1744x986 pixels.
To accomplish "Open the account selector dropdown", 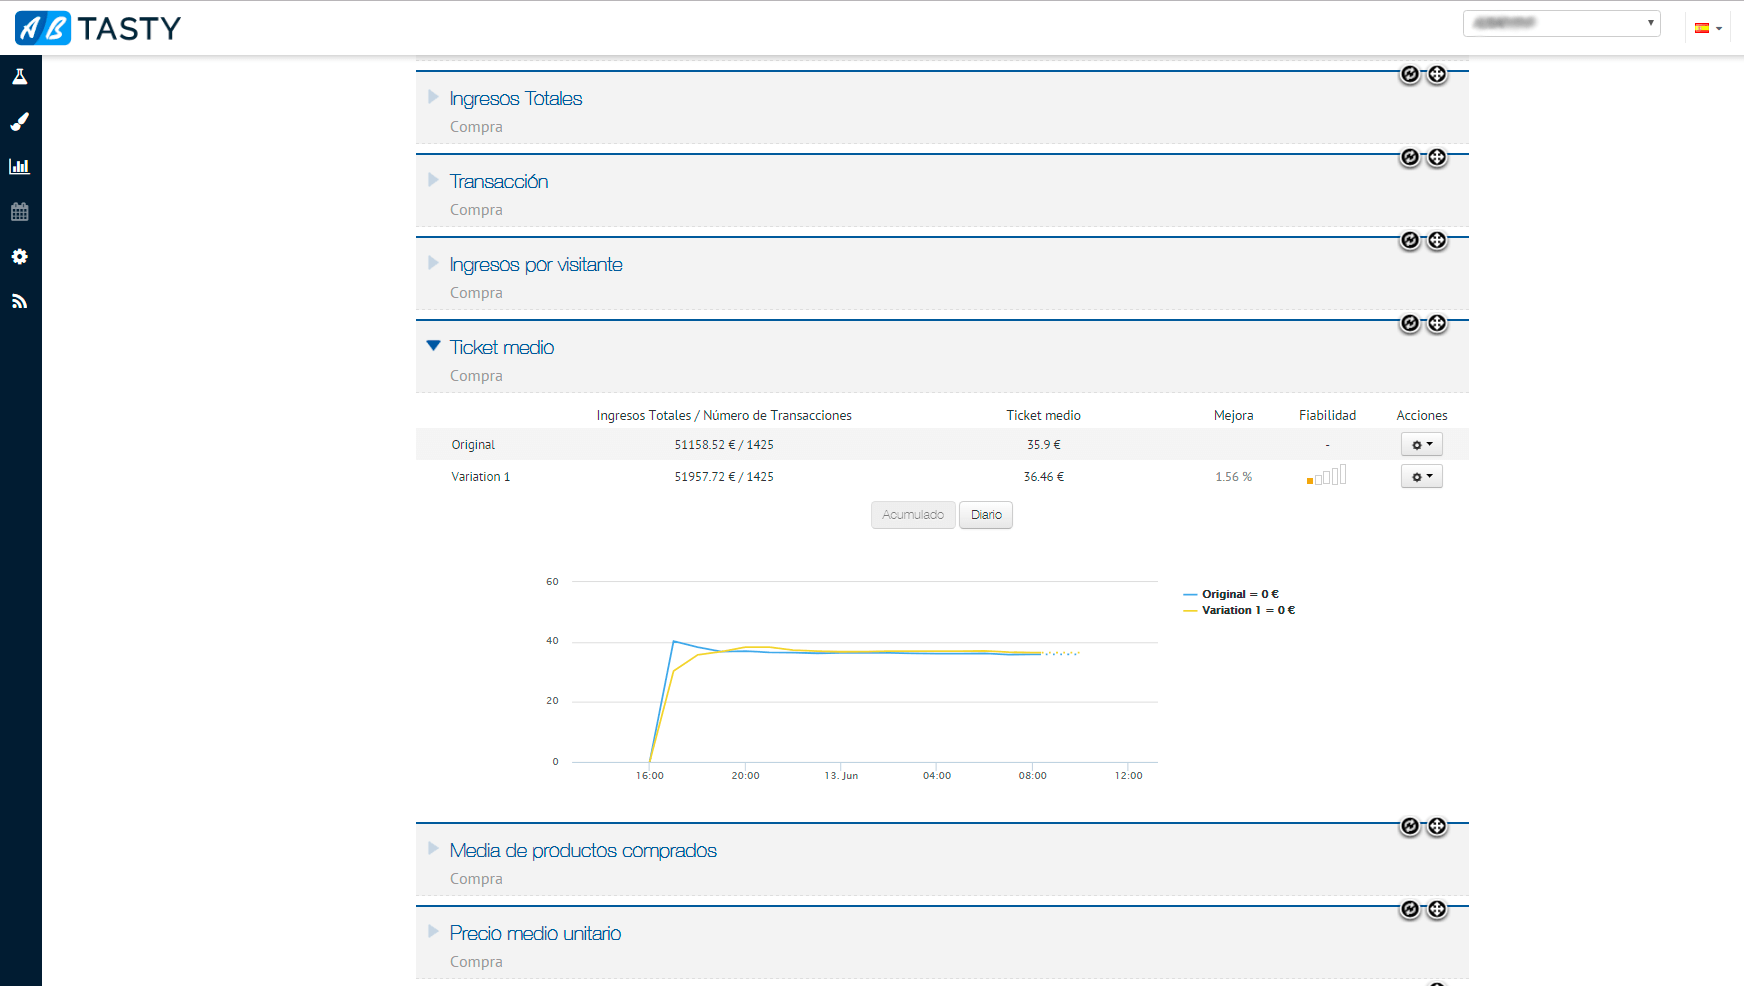I will pyautogui.click(x=1561, y=23).
